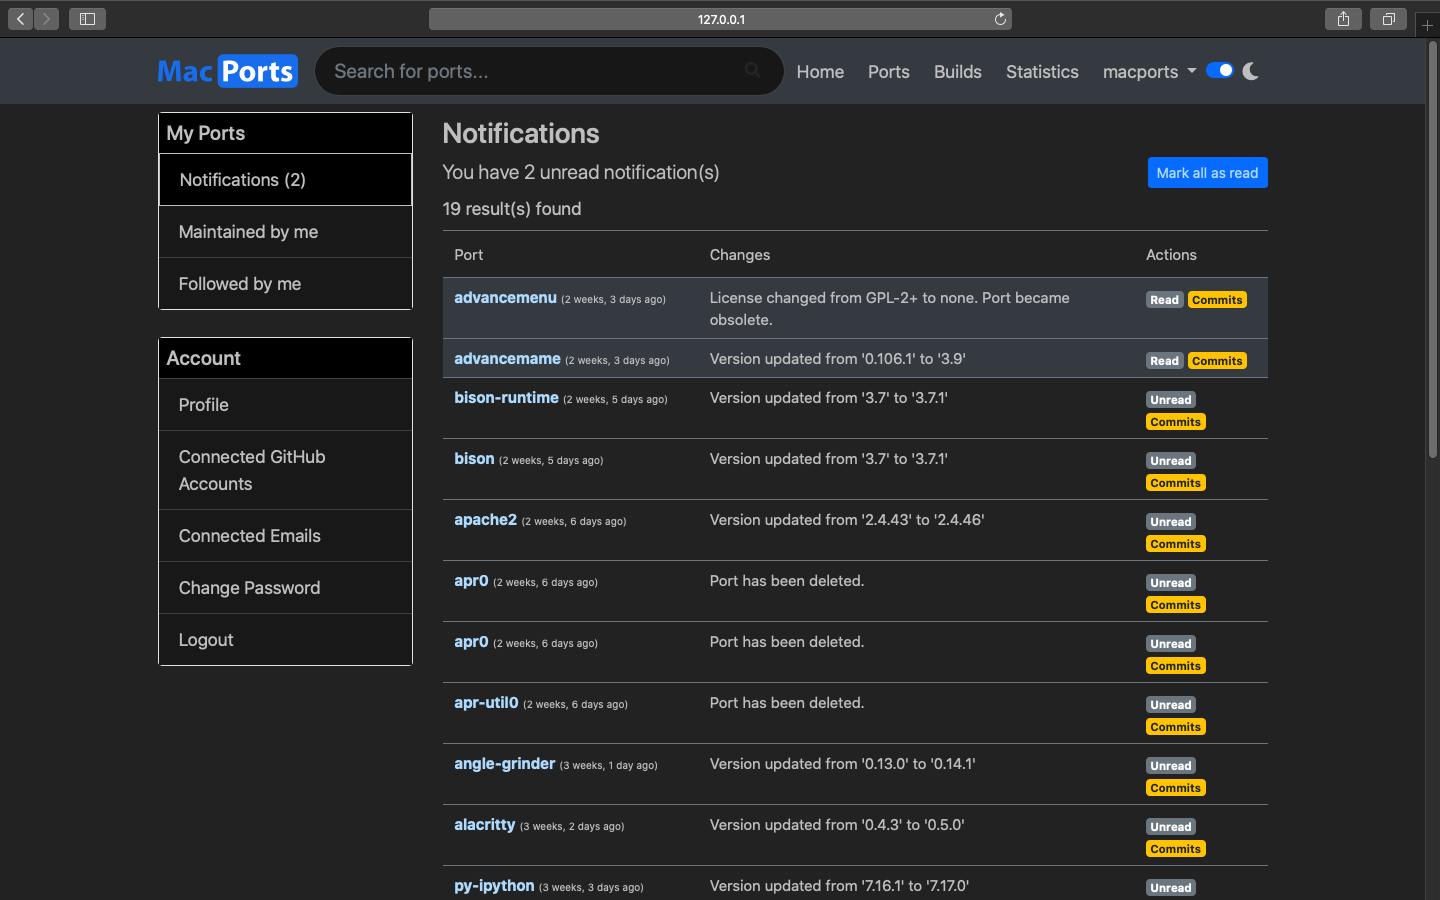Image resolution: width=1440 pixels, height=900 pixels.
Task: Select Notifications (2) in sidebar
Action: (x=285, y=180)
